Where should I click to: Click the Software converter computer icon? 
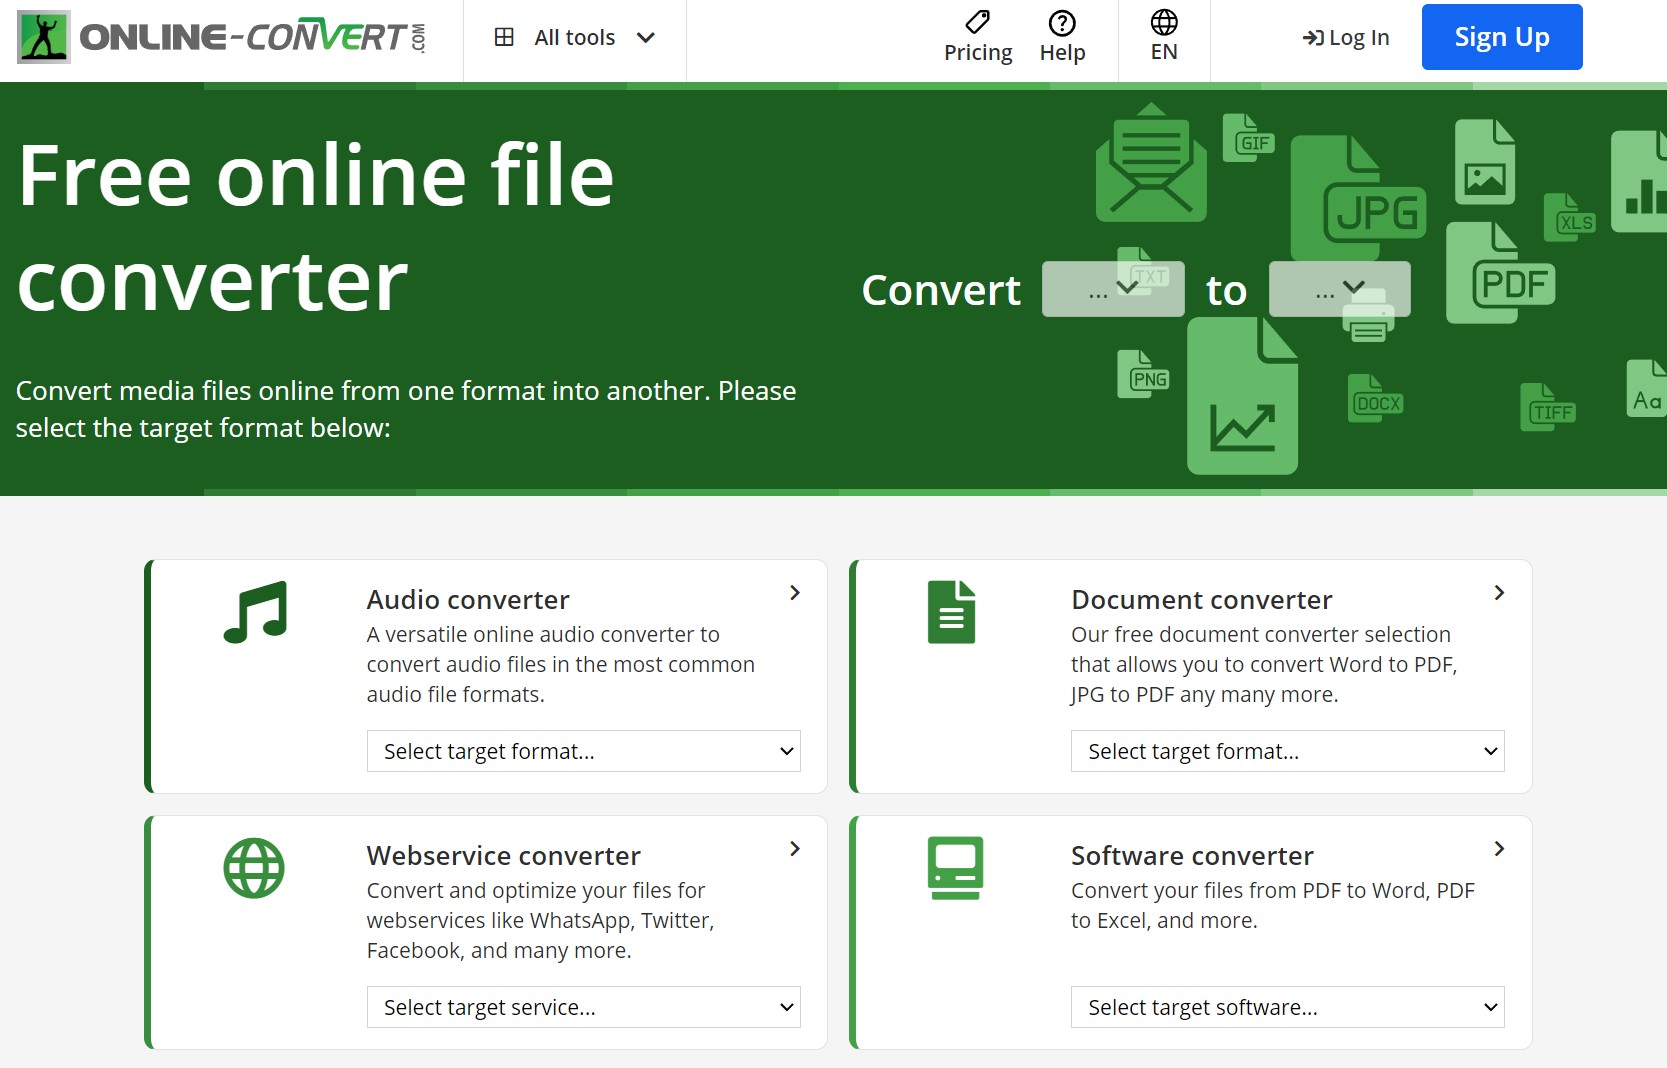(955, 868)
